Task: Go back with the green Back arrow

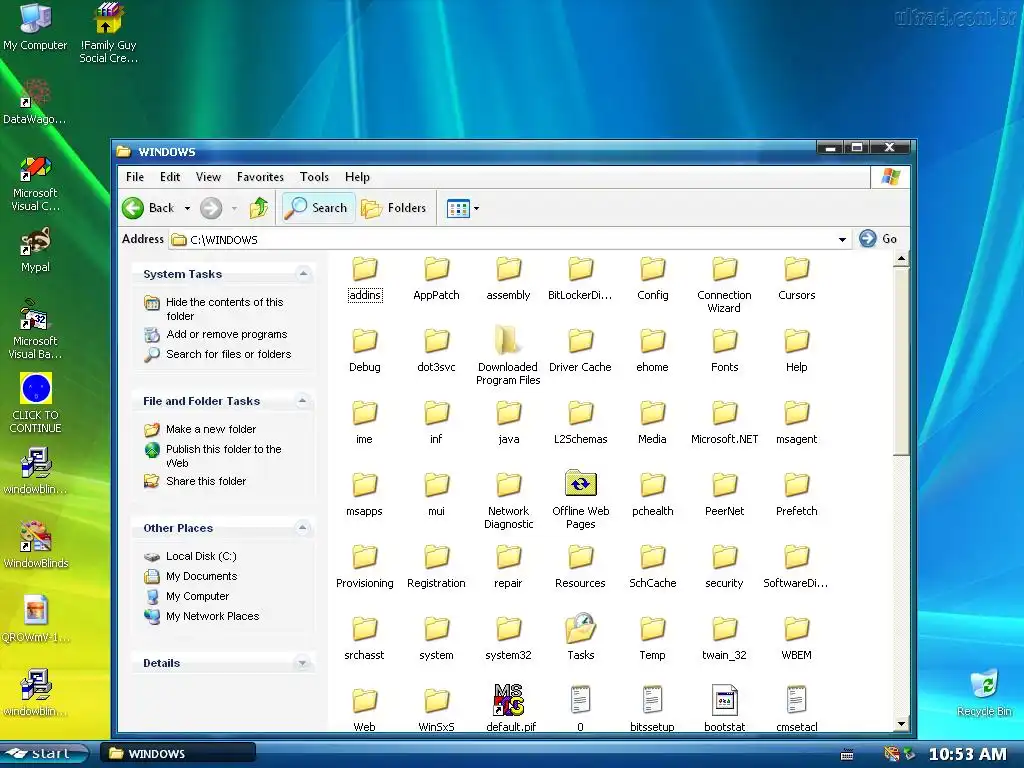Action: 133,208
